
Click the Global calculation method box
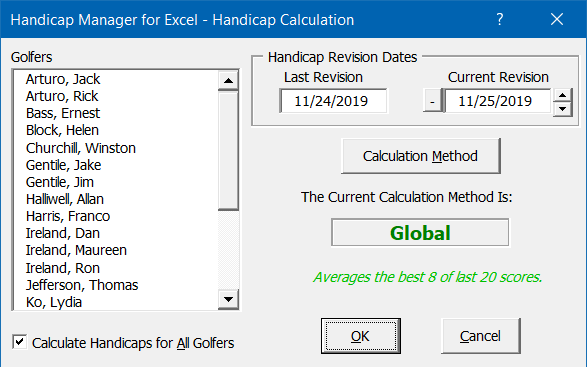420,233
